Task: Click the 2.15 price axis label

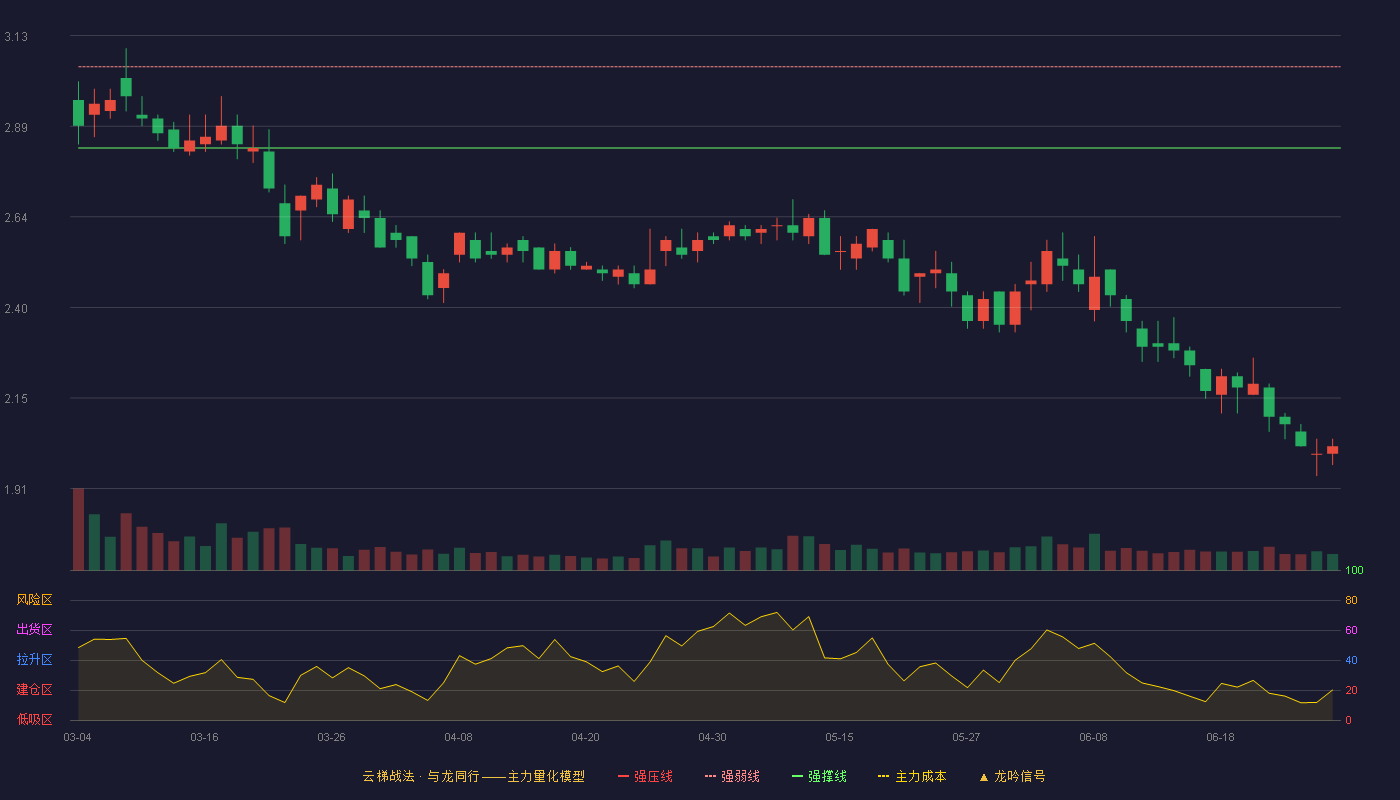Action: coord(16,400)
